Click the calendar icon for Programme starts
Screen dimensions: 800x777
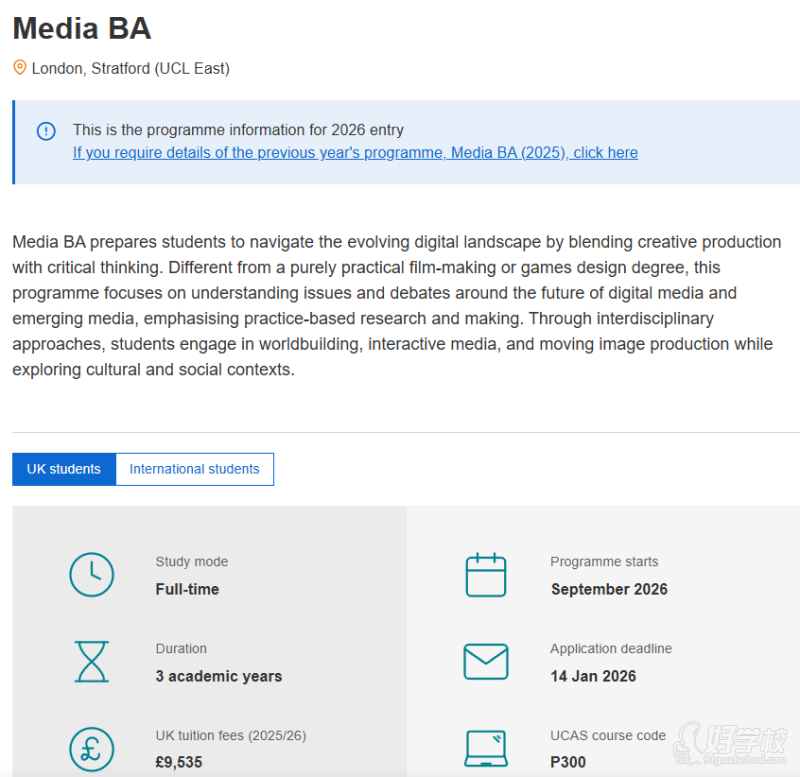[486, 575]
